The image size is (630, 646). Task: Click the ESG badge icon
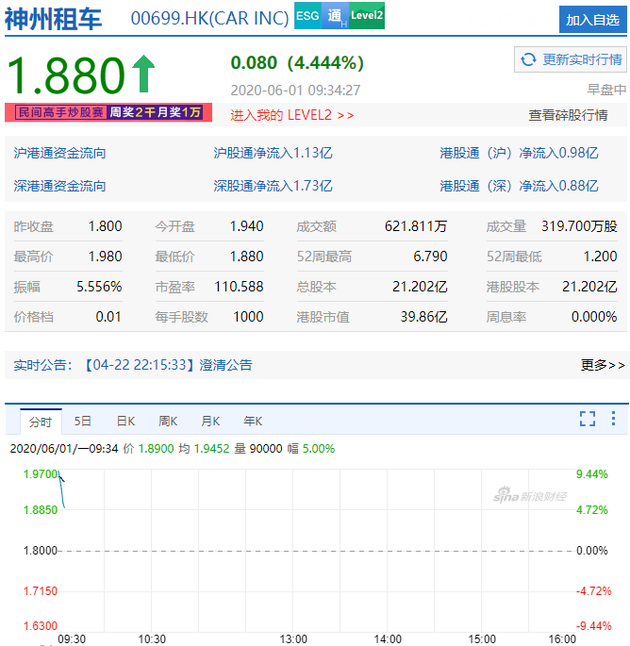307,16
